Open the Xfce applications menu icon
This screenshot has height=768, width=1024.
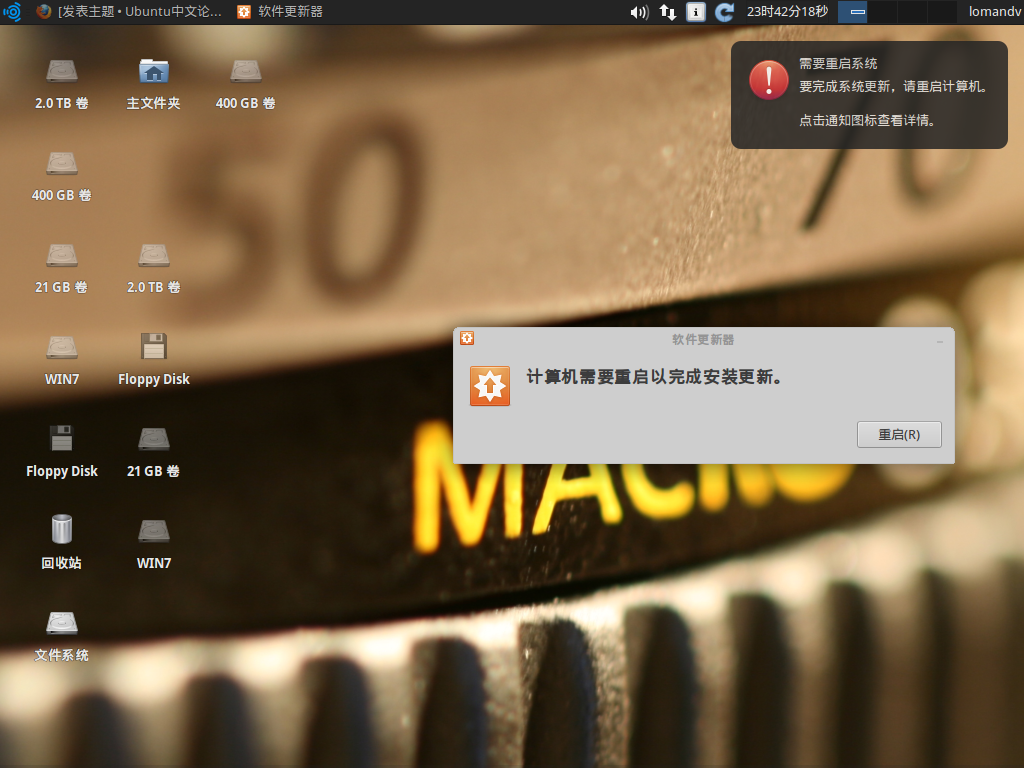click(x=12, y=11)
